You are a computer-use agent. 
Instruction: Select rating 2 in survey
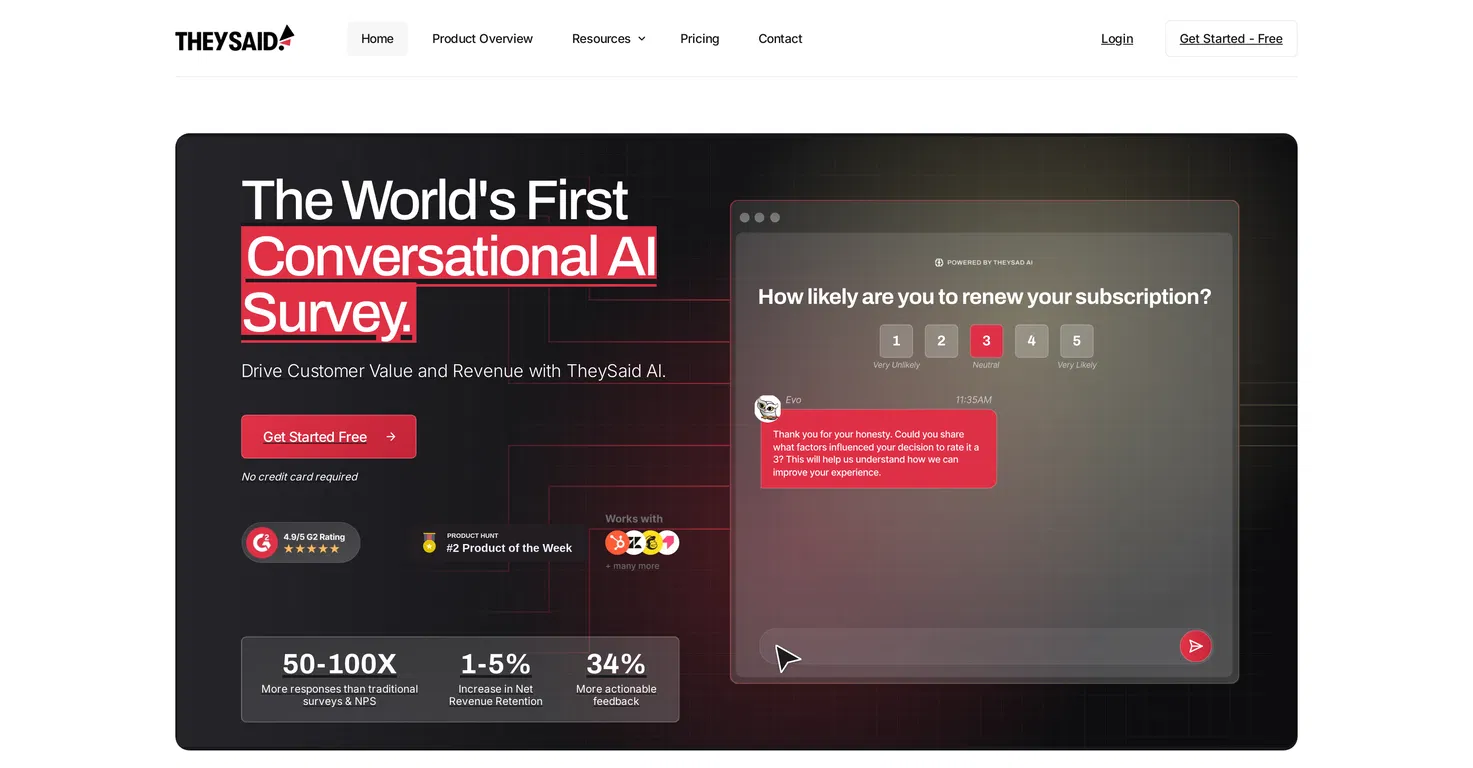click(941, 341)
